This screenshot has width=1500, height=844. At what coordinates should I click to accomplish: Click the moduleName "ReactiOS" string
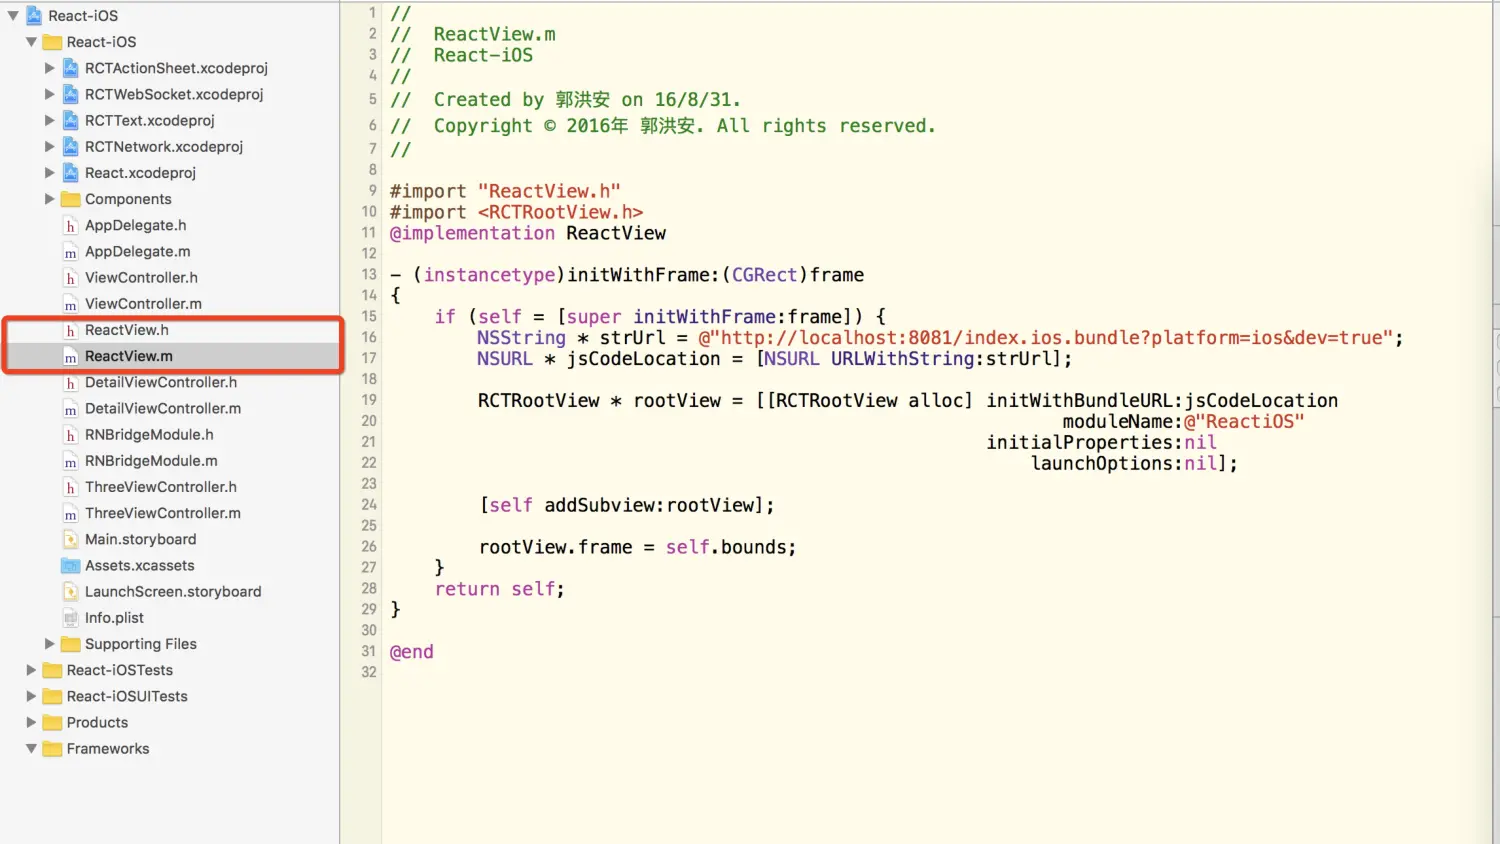1244,422
